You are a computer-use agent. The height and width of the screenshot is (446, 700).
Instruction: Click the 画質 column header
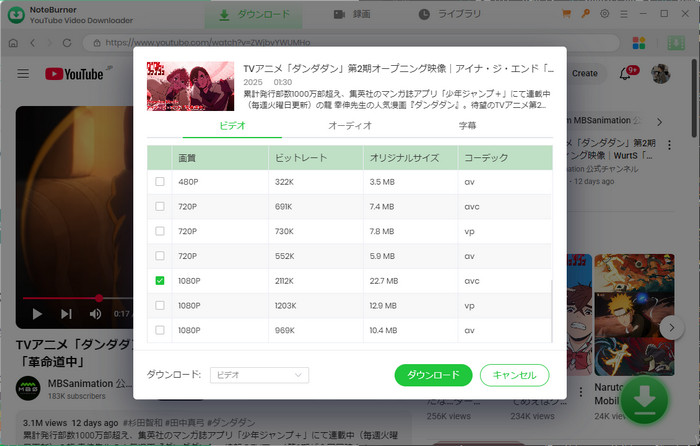coord(220,158)
